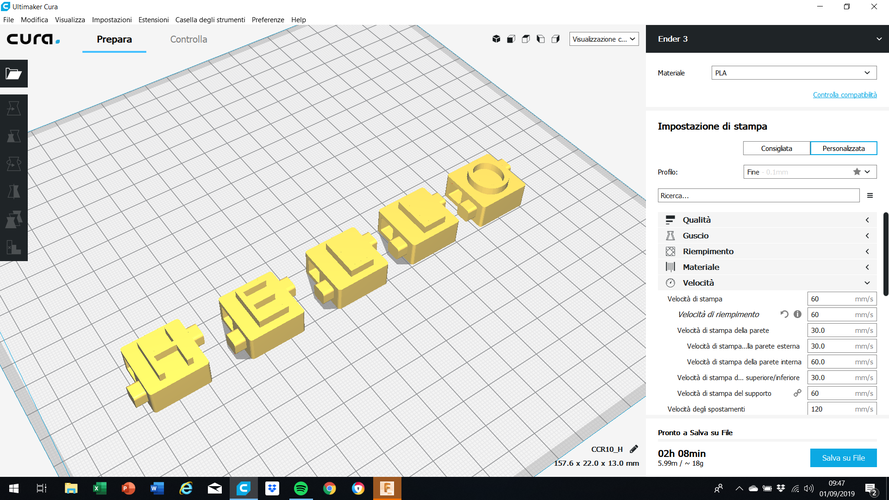Expand the Materiale settings section
This screenshot has height=500, width=889.
coord(768,267)
